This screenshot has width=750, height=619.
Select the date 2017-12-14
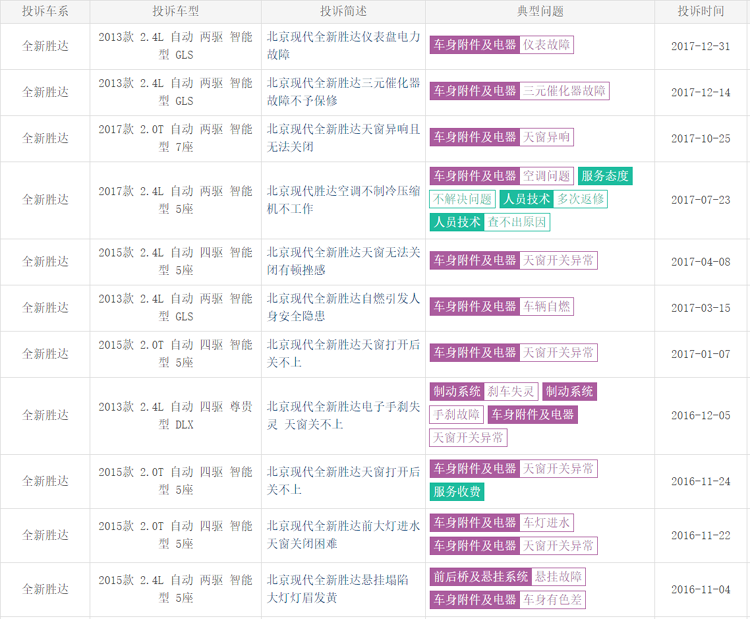(x=701, y=92)
